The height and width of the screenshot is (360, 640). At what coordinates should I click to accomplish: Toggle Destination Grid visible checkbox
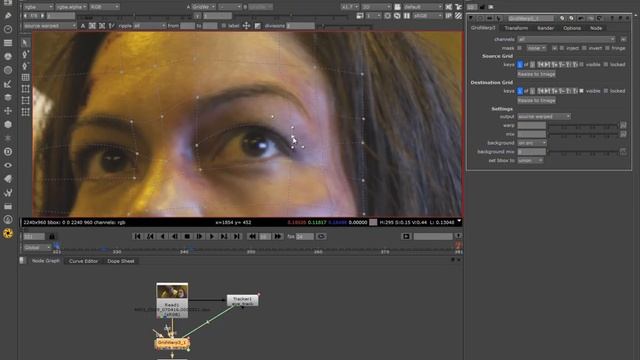tap(582, 91)
